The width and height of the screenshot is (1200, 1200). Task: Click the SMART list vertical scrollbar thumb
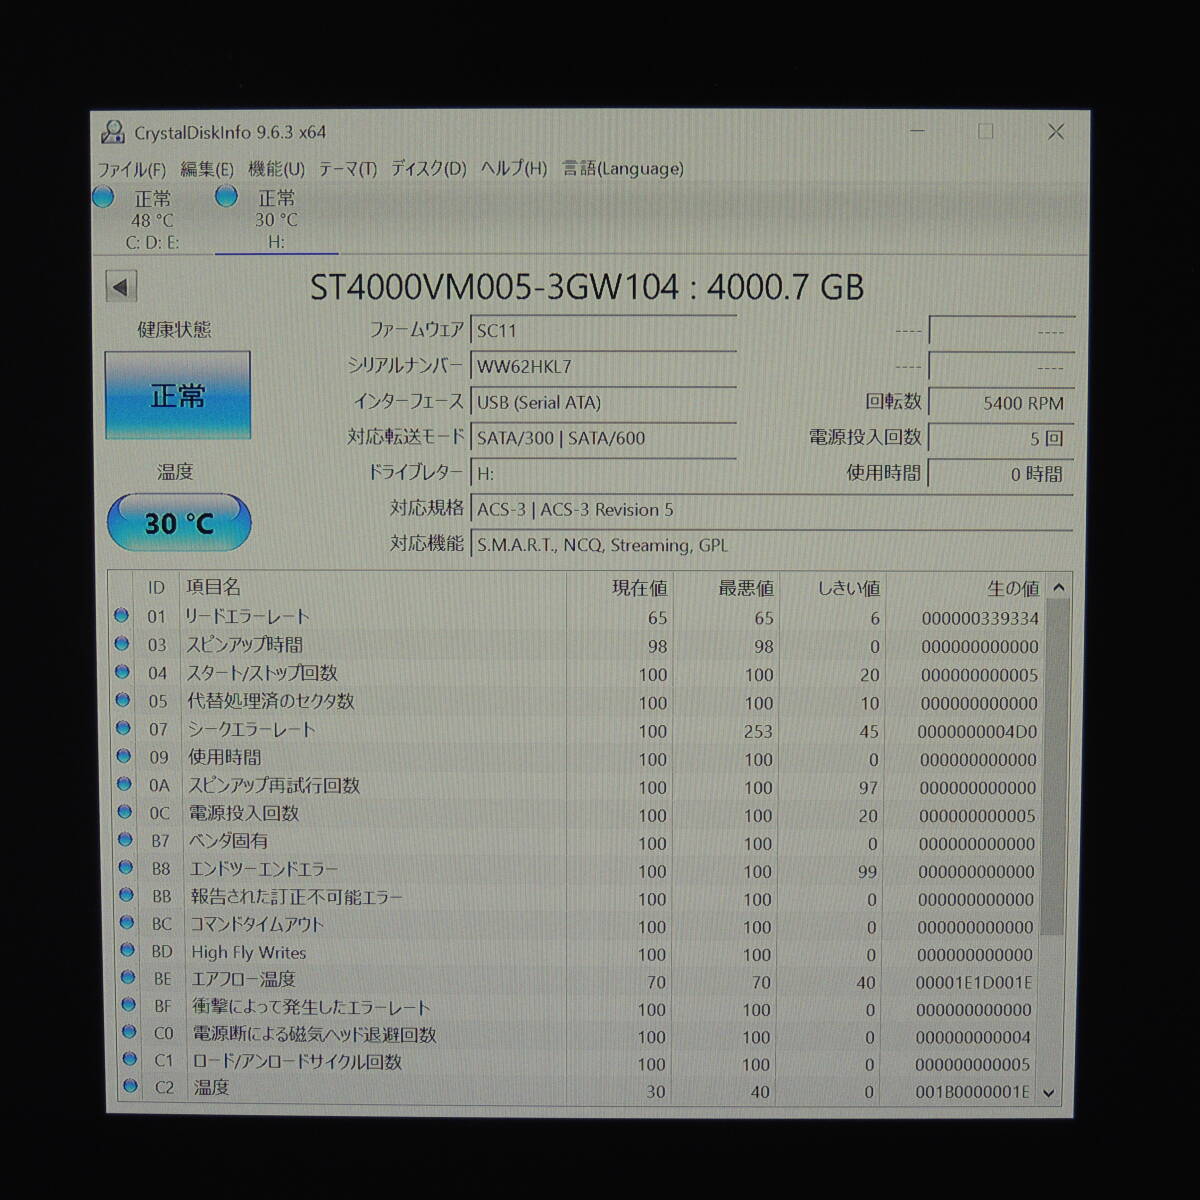[x=1055, y=768]
